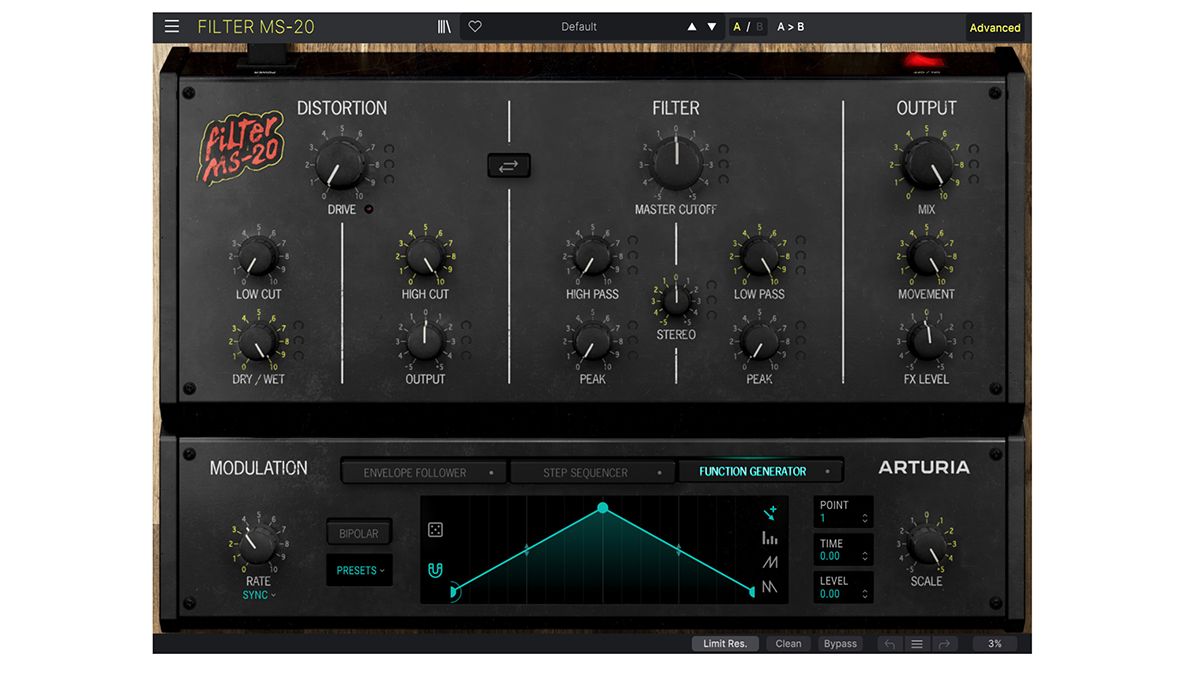Load next preset with down arrow

coord(712,27)
